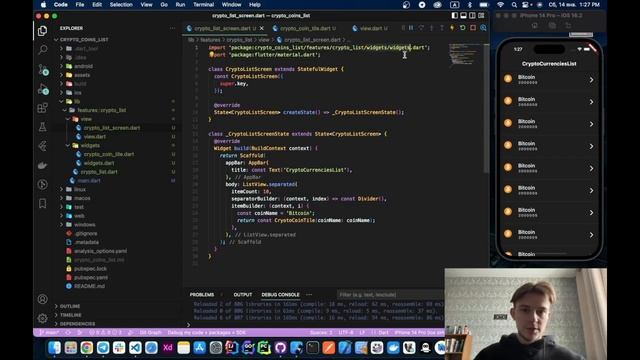Collapse the lib folder

[77, 101]
